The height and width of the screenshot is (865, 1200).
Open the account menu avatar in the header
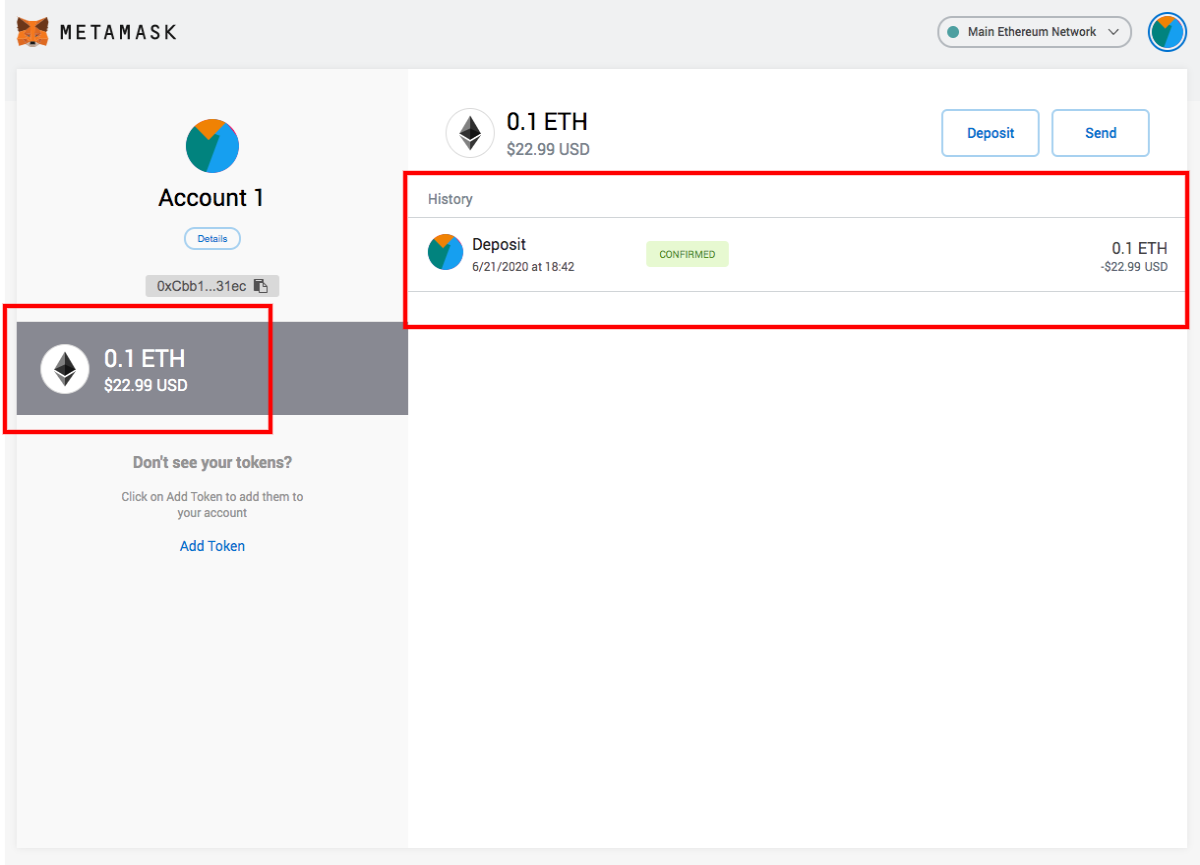point(1167,32)
